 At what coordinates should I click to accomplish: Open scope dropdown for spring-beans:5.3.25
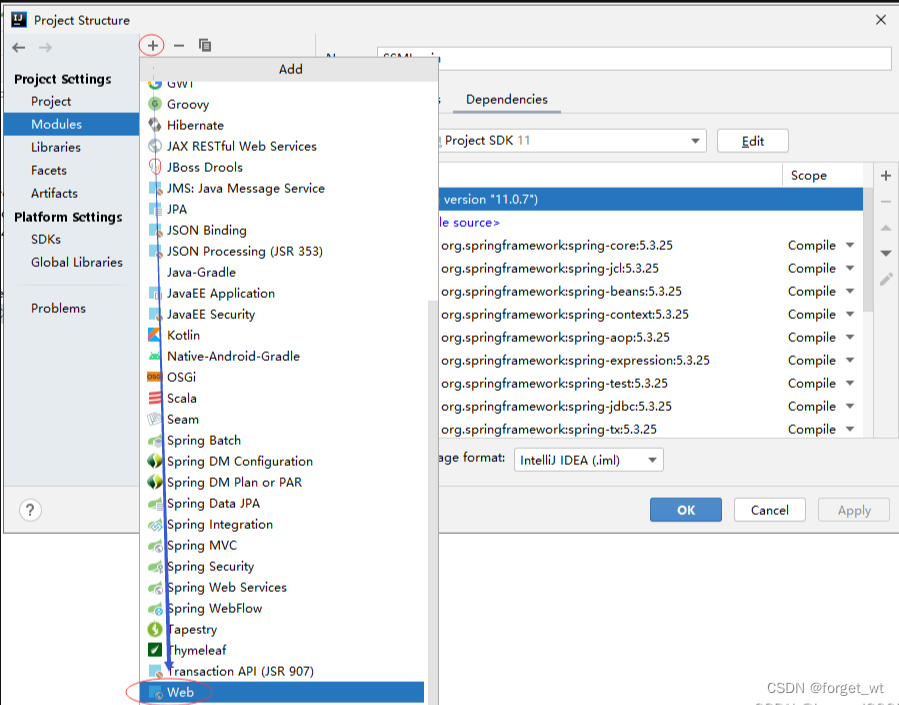(850, 291)
